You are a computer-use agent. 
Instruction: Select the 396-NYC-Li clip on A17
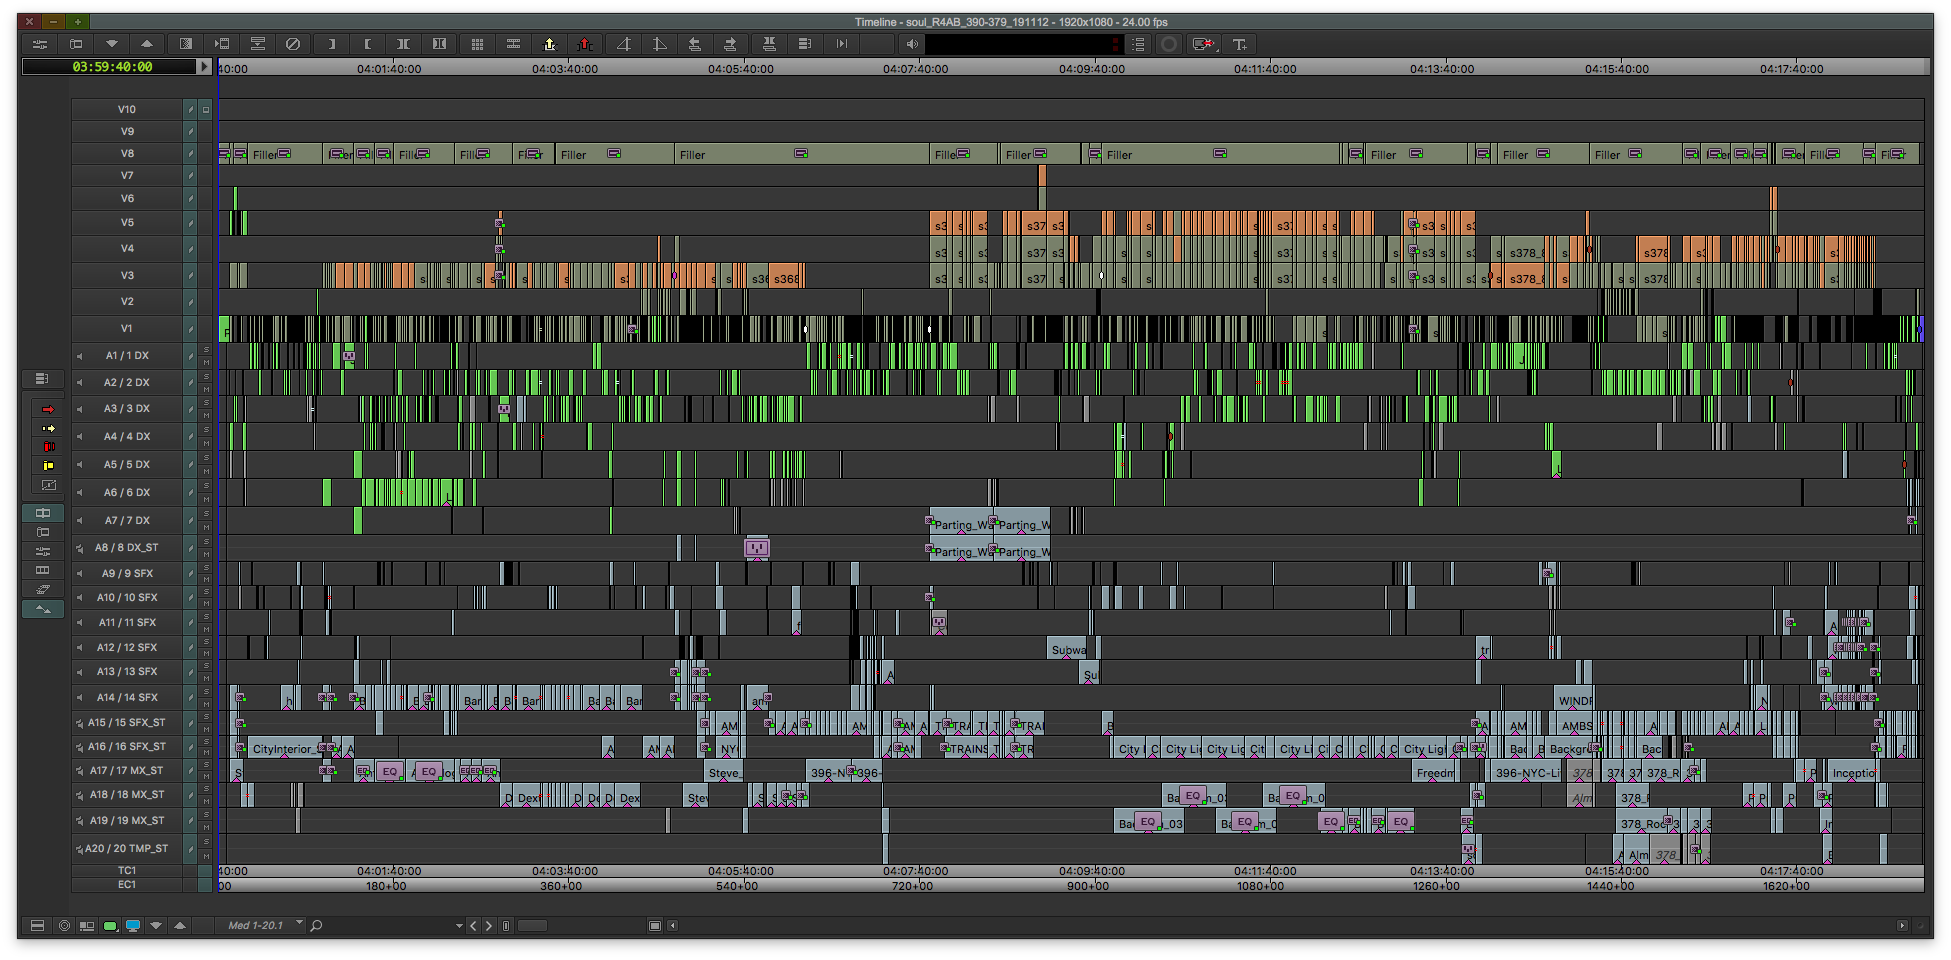[x=1527, y=772]
